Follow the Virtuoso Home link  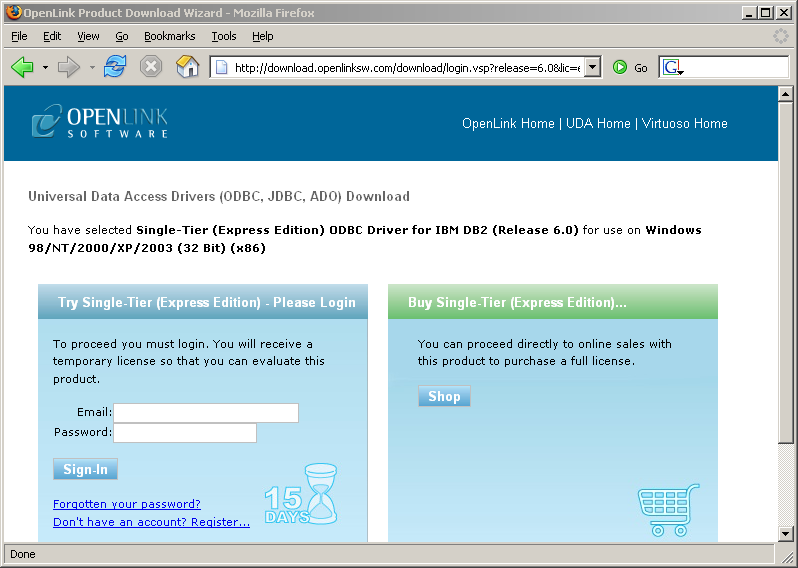tap(685, 124)
